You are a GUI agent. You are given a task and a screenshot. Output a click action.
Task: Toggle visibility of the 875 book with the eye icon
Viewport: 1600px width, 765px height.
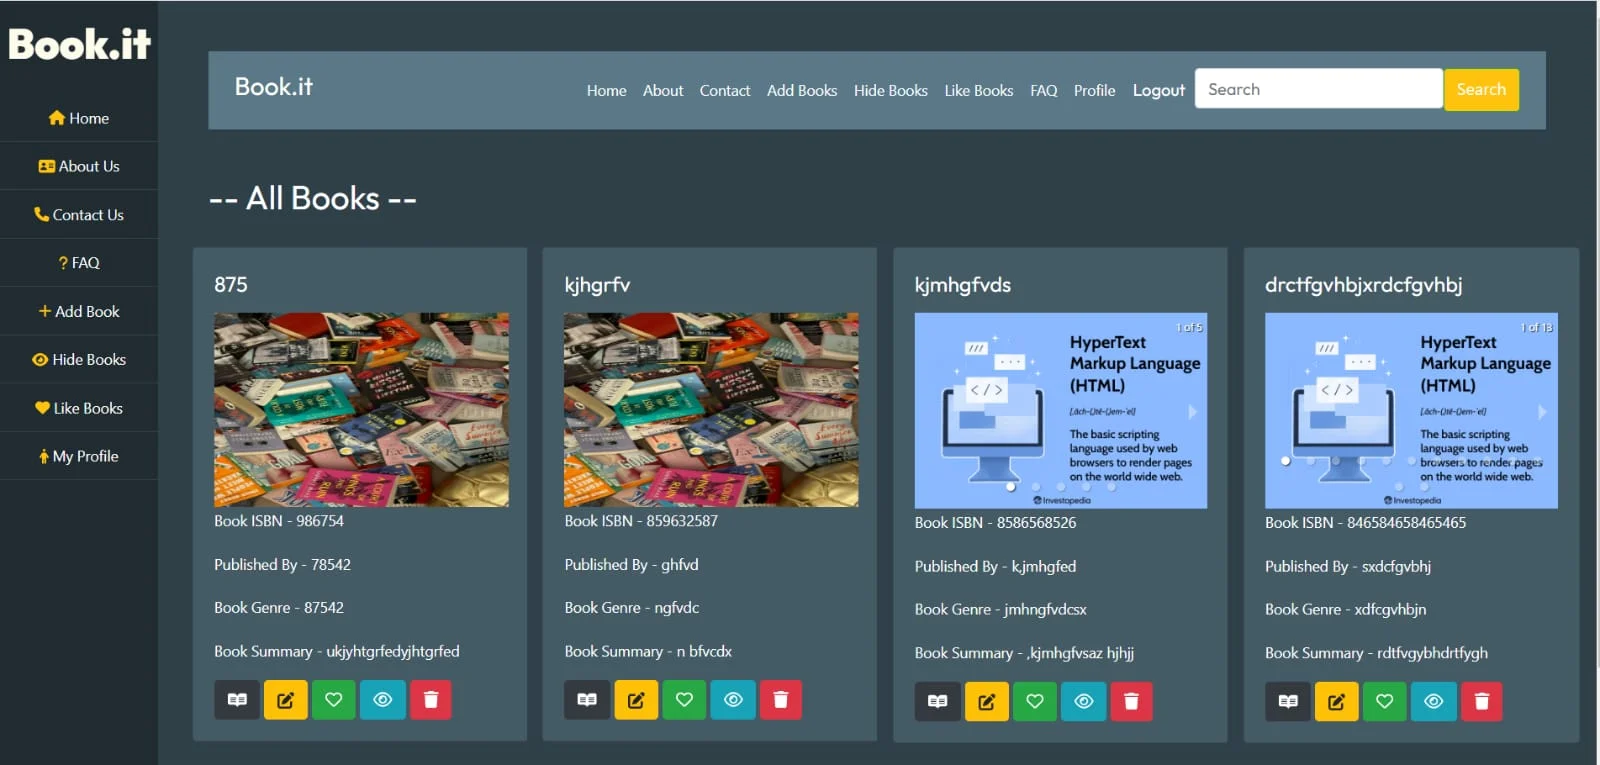point(382,700)
